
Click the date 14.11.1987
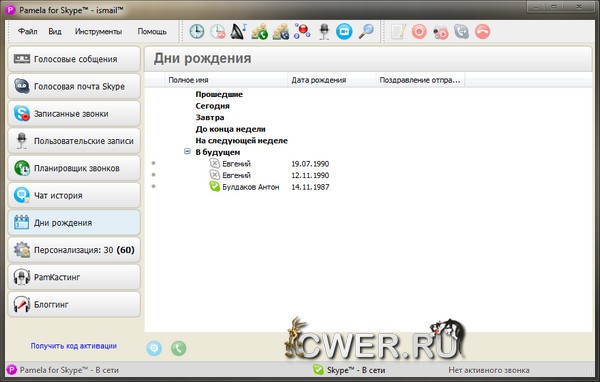coord(310,187)
